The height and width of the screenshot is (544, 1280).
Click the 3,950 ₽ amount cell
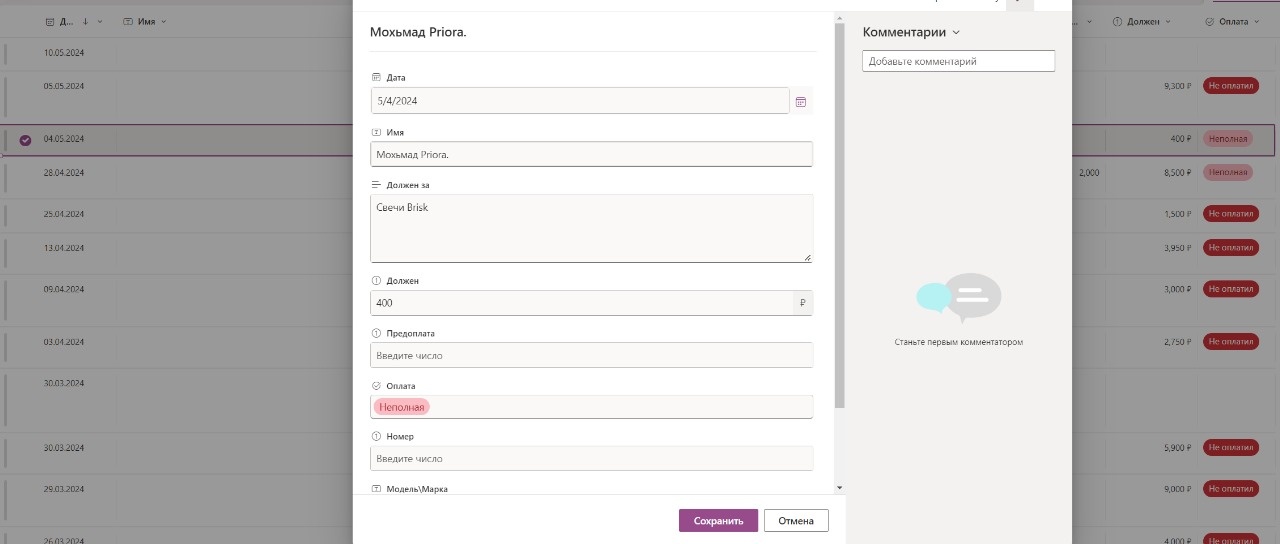pyautogui.click(x=1178, y=248)
